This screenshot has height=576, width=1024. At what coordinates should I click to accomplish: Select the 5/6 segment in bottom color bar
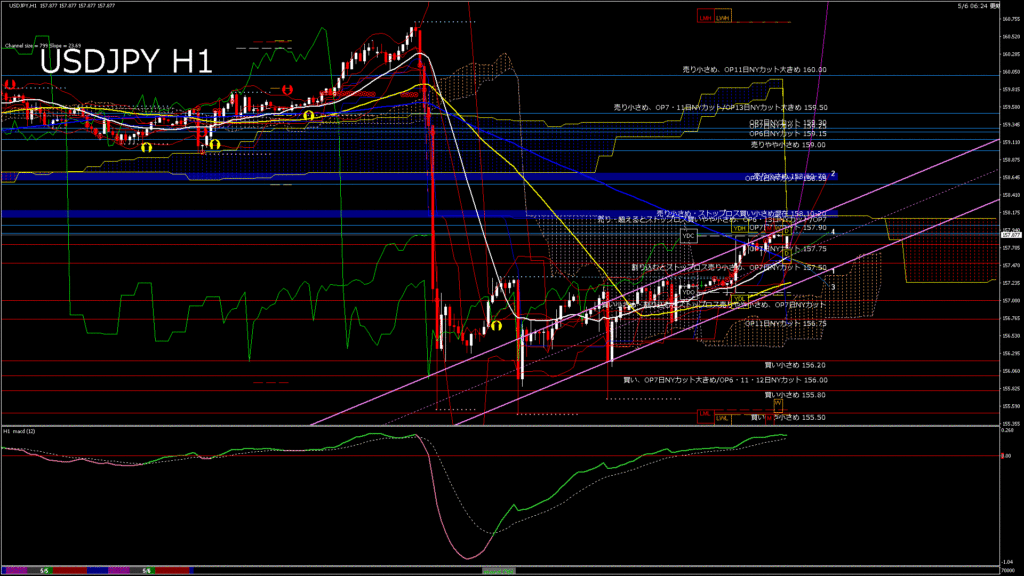click(x=44, y=571)
